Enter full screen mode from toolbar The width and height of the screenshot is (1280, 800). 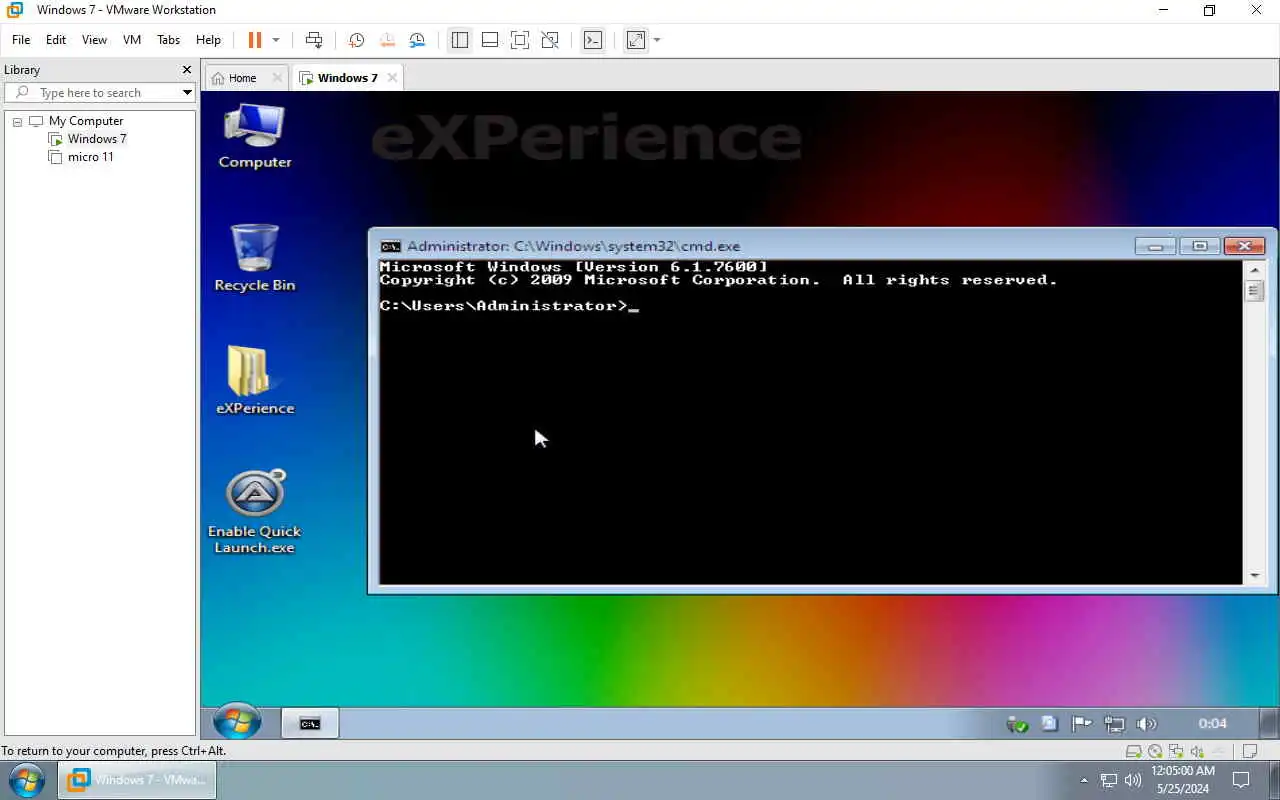pos(520,40)
